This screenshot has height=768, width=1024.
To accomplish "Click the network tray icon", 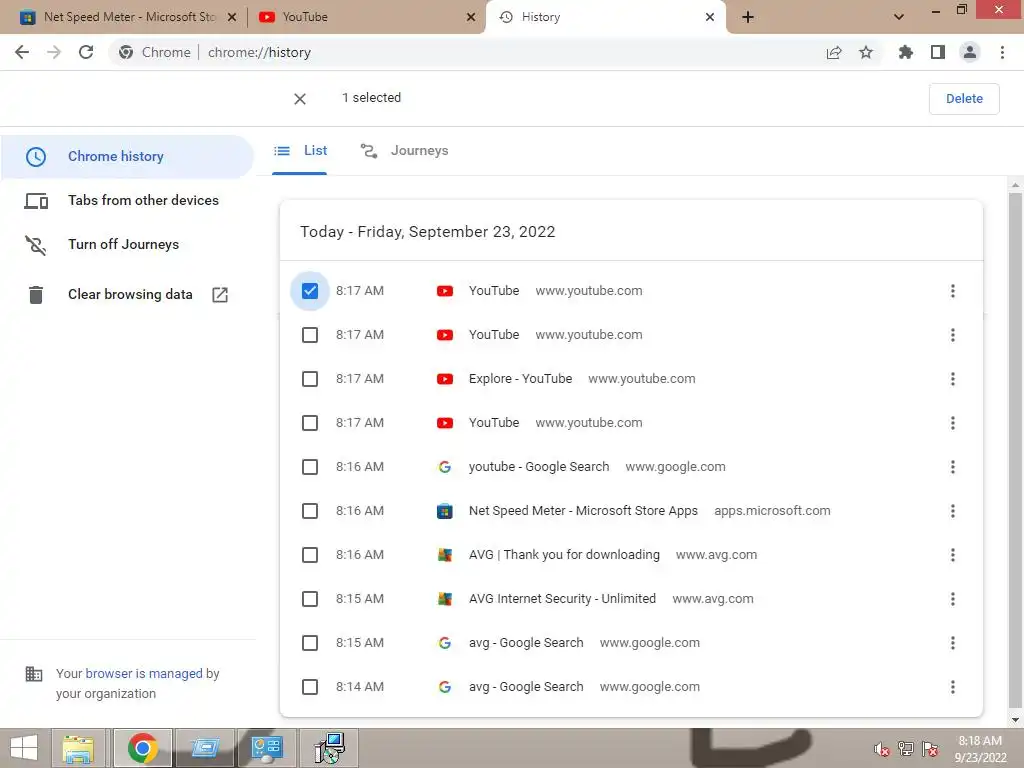I will point(906,749).
